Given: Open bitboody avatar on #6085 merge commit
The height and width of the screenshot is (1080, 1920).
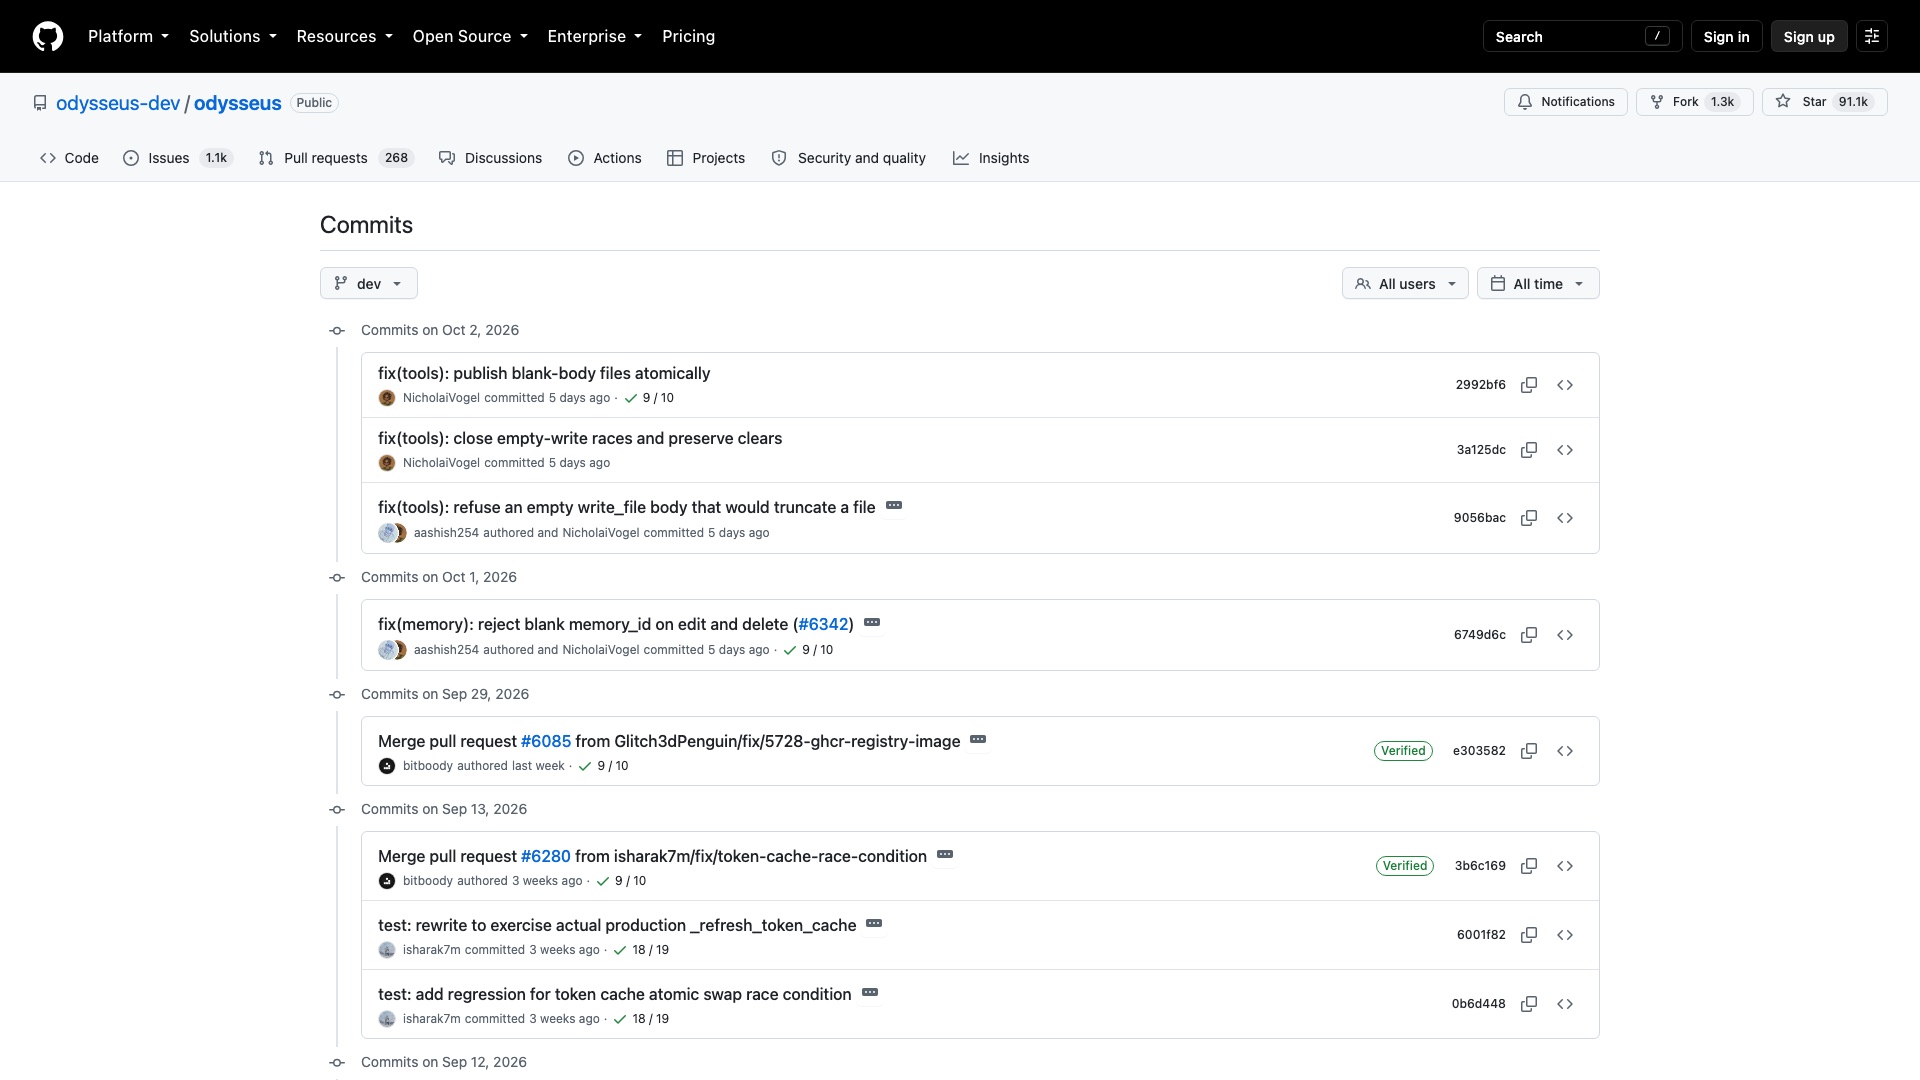Looking at the screenshot, I should (387, 766).
